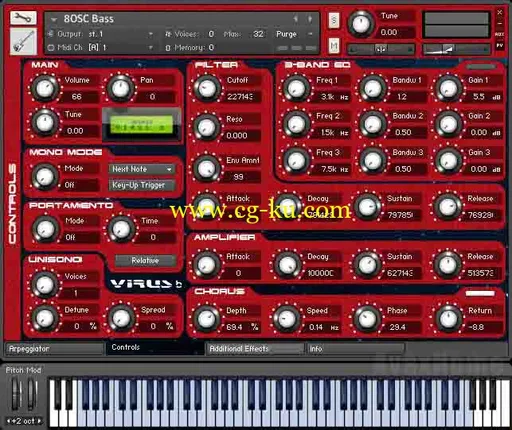Shift keyboard octave up arrow
The image size is (512, 430).
pos(40,421)
